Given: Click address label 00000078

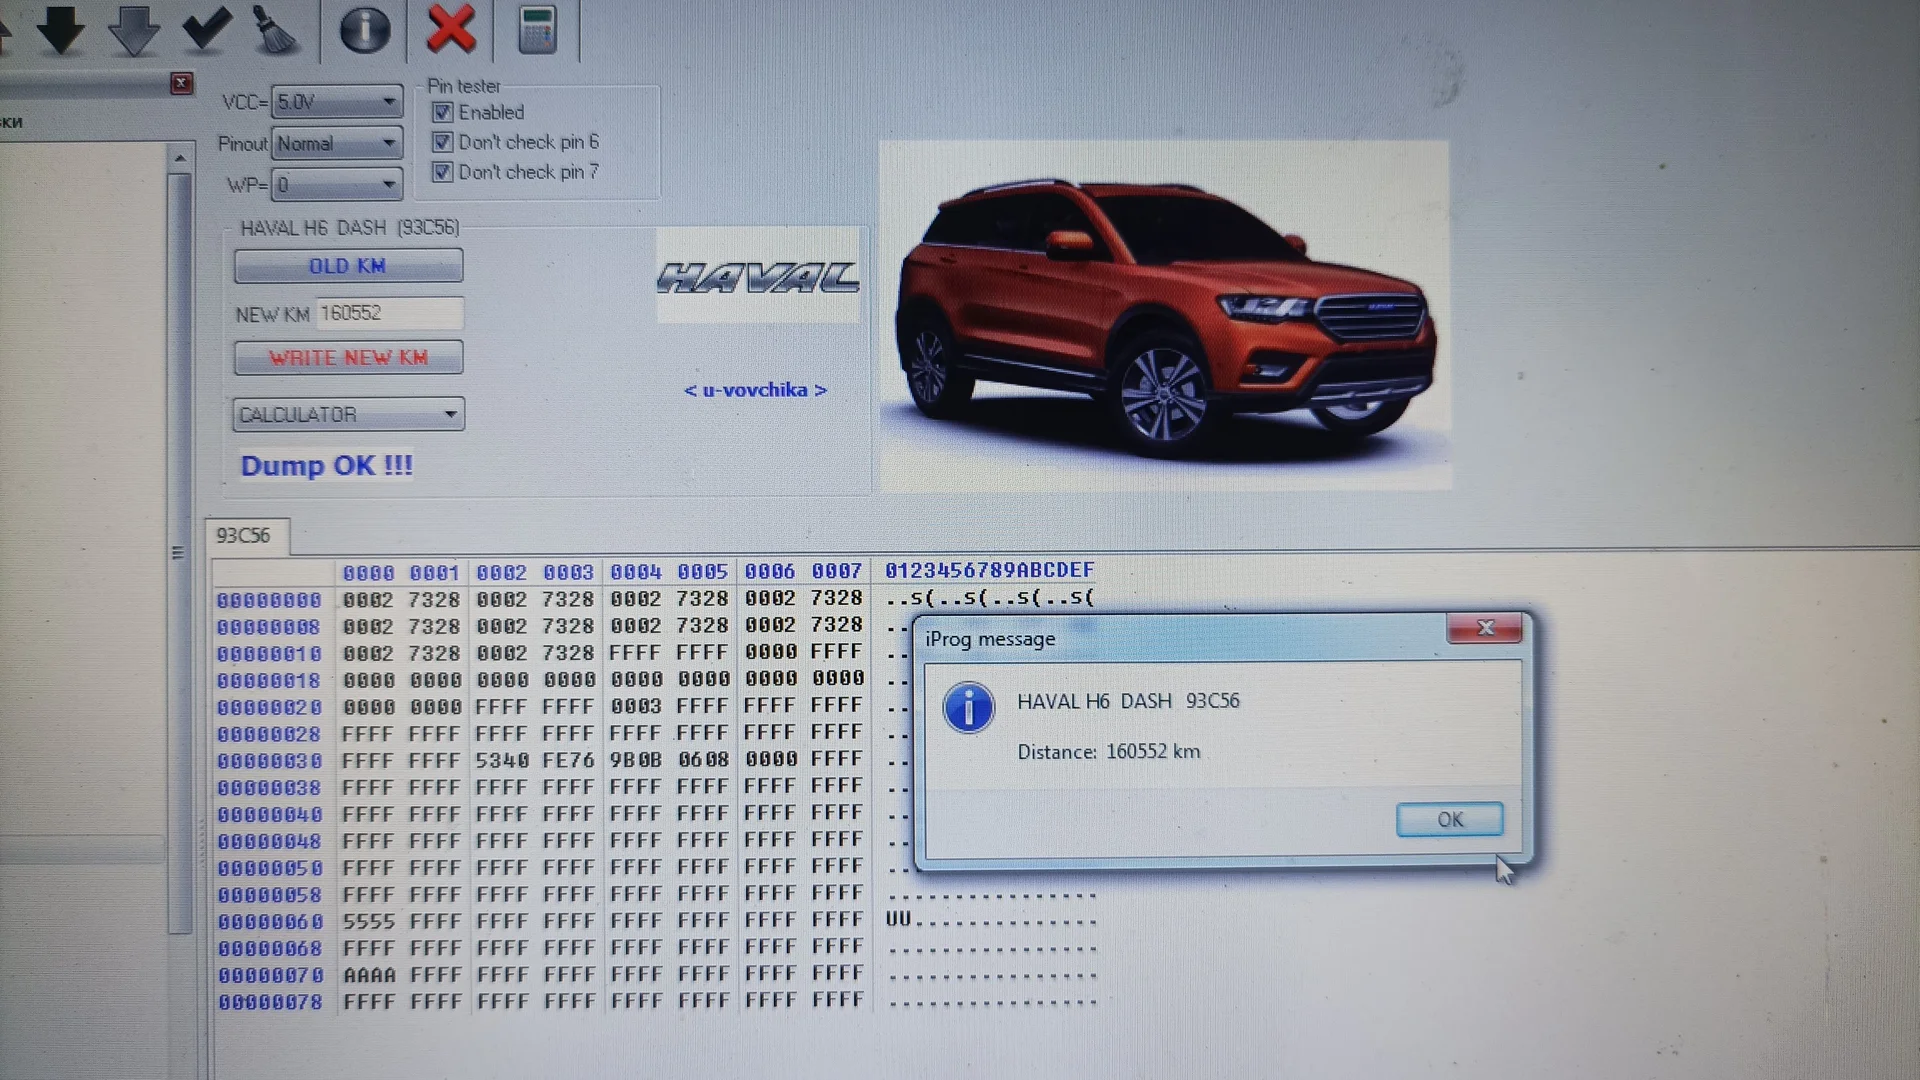Looking at the screenshot, I should pos(270,1002).
